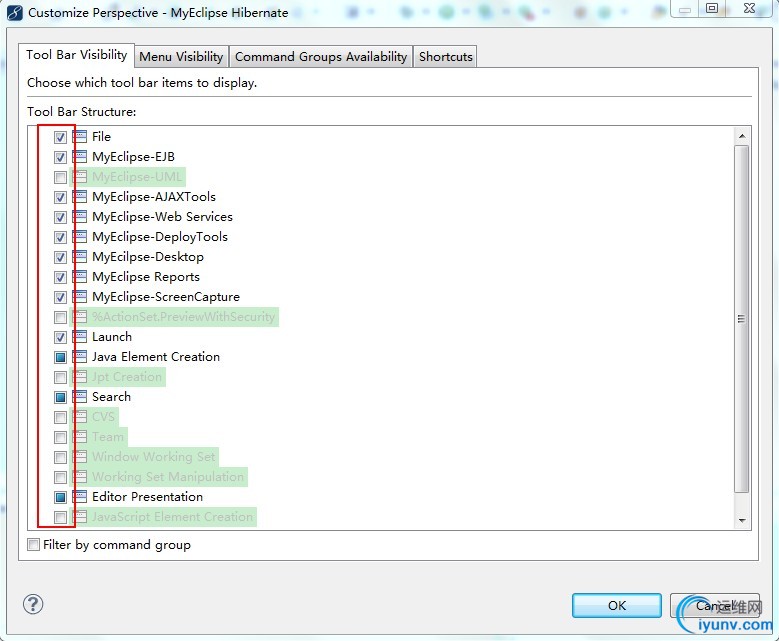The height and width of the screenshot is (641, 779).
Task: Click the toolbar icon beside MyEclipse-Web Services
Action: pos(79,217)
